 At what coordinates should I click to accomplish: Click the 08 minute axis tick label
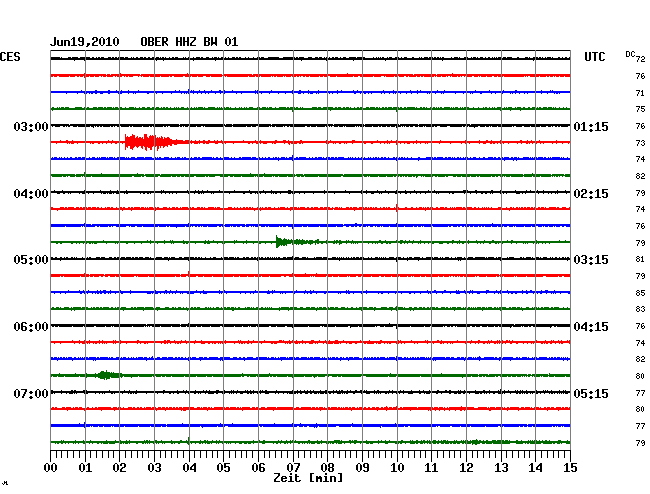[x=327, y=468]
